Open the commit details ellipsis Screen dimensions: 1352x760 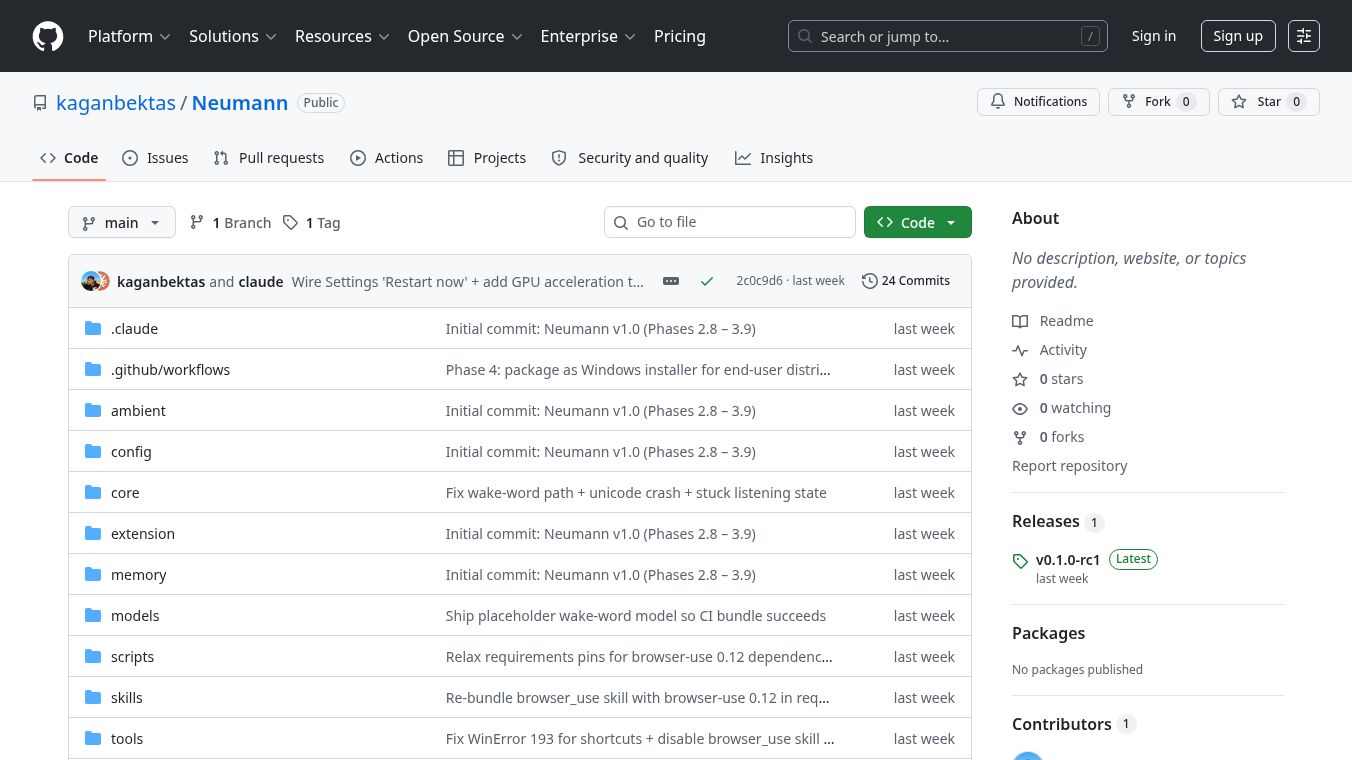[671, 281]
